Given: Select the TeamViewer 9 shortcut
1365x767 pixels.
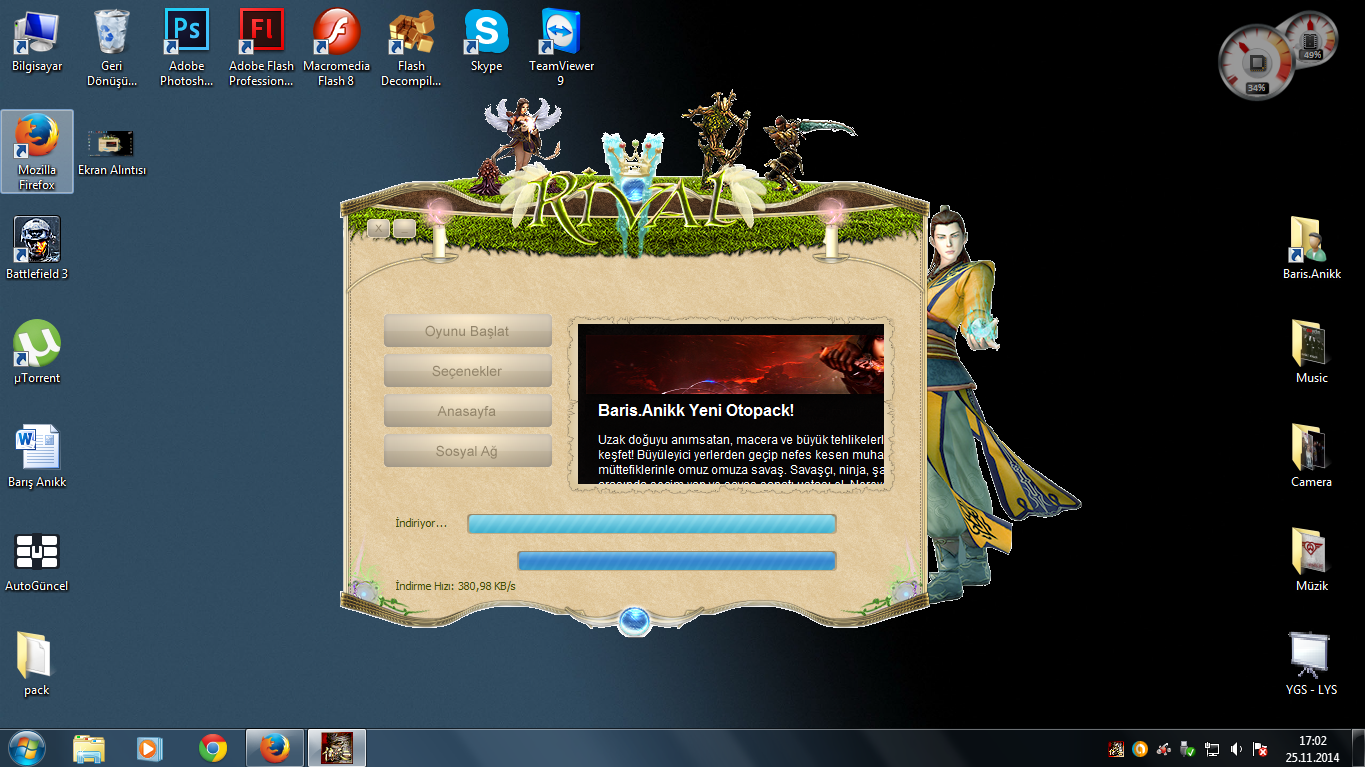Looking at the screenshot, I should pos(561,48).
